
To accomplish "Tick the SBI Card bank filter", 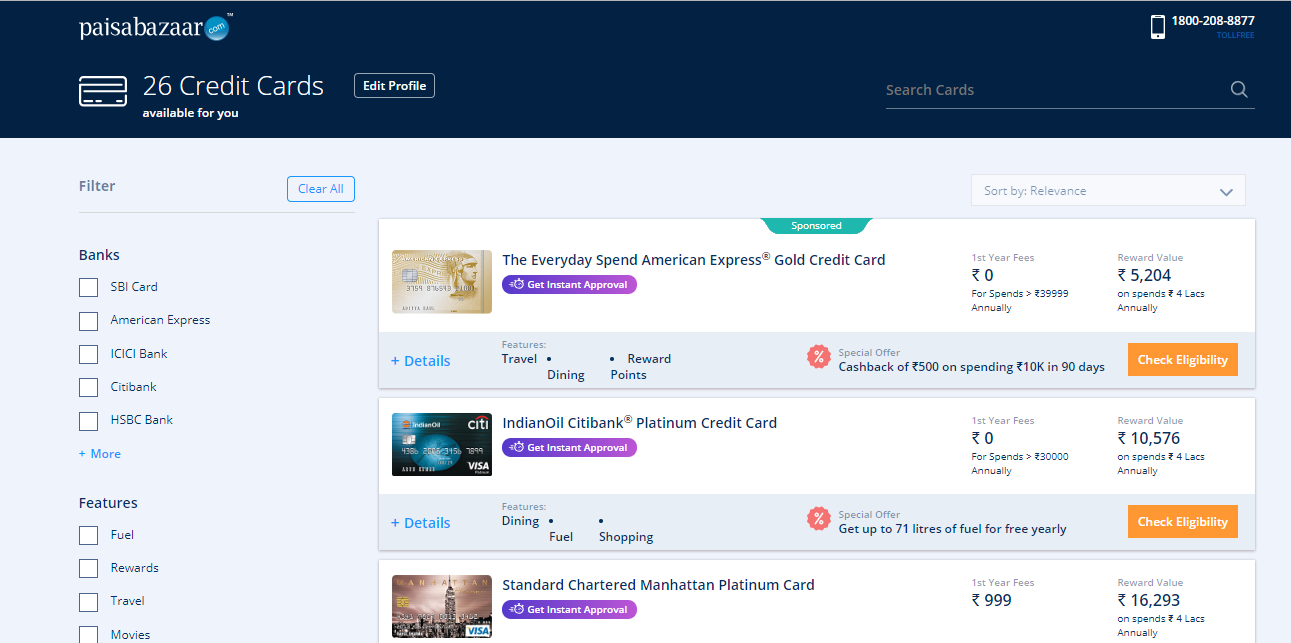I will (89, 288).
